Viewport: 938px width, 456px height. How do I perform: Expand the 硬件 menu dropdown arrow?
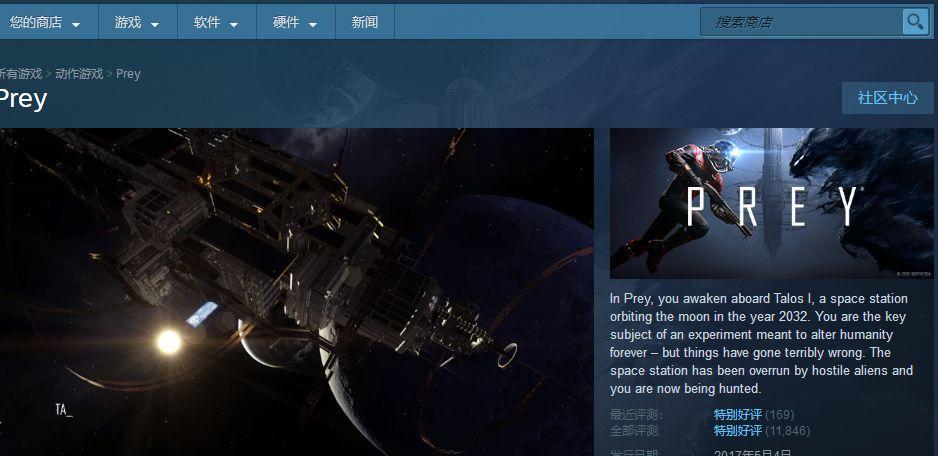pyautogui.click(x=313, y=25)
